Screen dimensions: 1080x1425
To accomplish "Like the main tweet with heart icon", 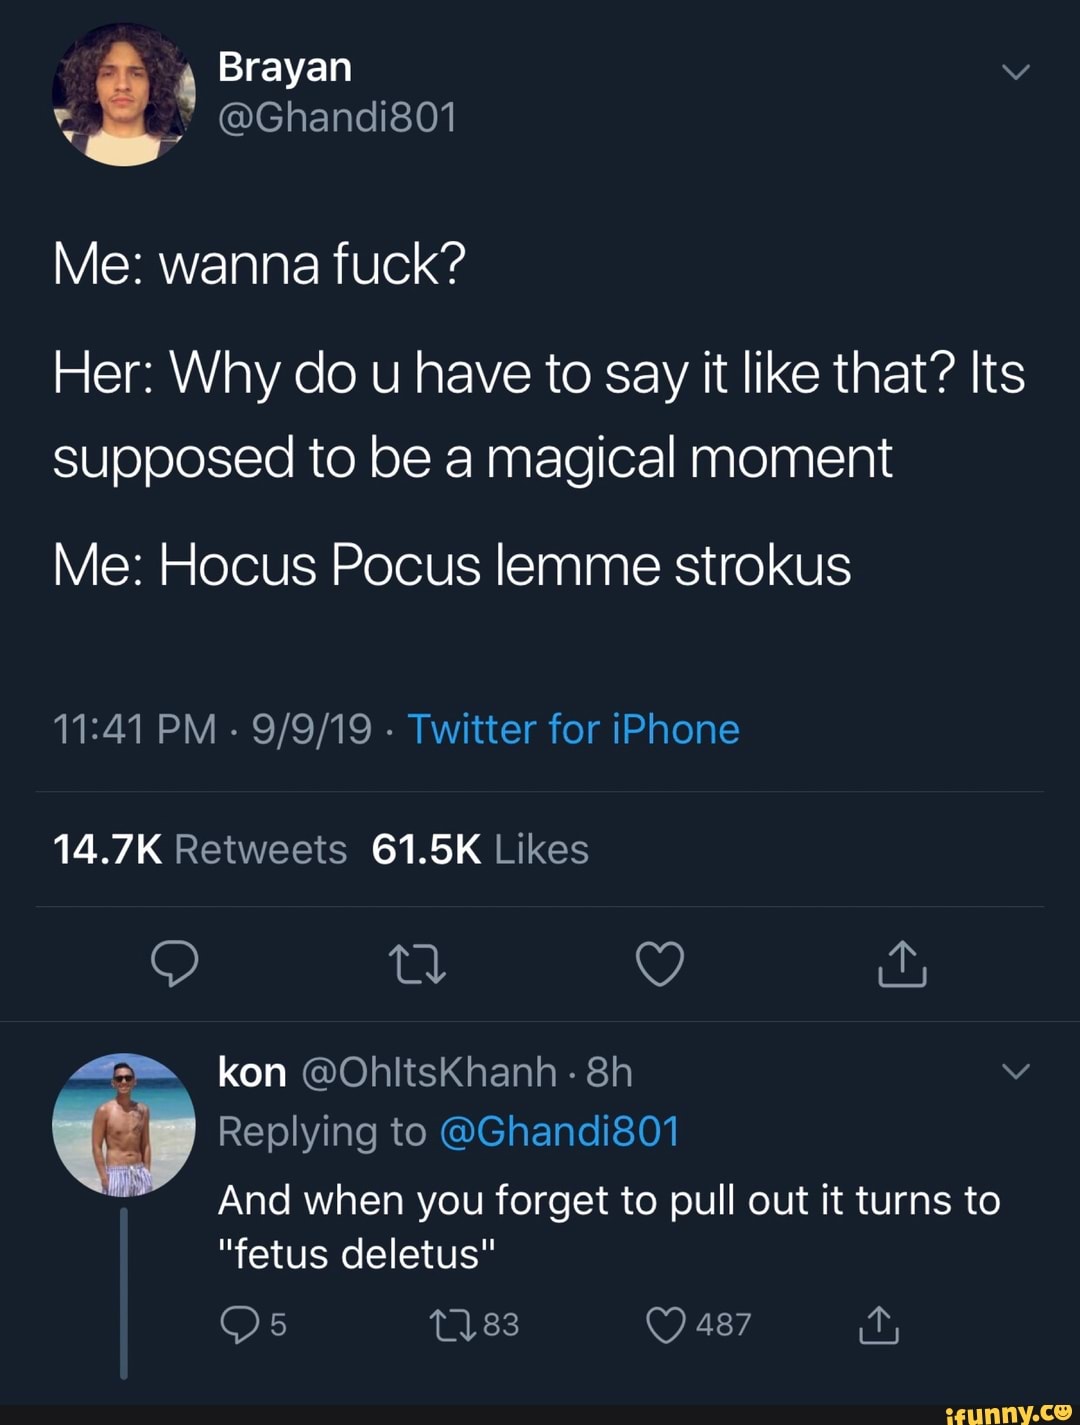I will point(660,964).
